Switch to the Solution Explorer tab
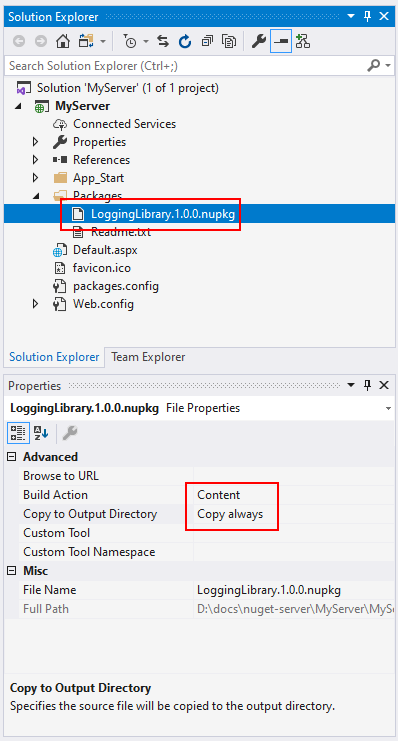The width and height of the screenshot is (398, 741). coord(54,357)
